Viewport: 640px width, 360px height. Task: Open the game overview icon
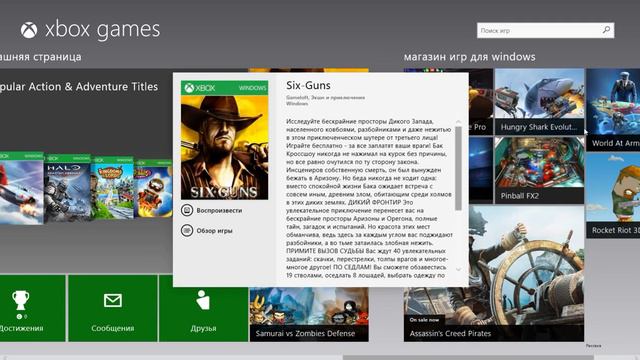(x=187, y=231)
